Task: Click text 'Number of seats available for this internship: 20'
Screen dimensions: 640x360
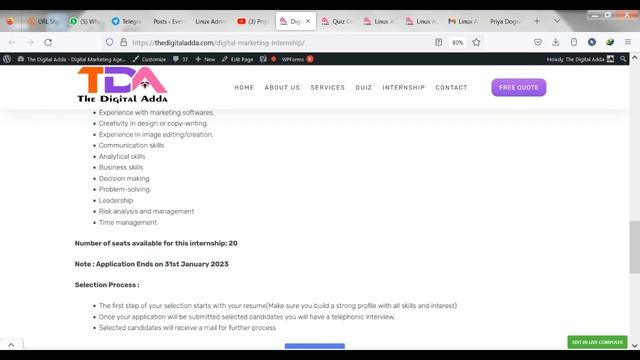Action: pos(156,243)
